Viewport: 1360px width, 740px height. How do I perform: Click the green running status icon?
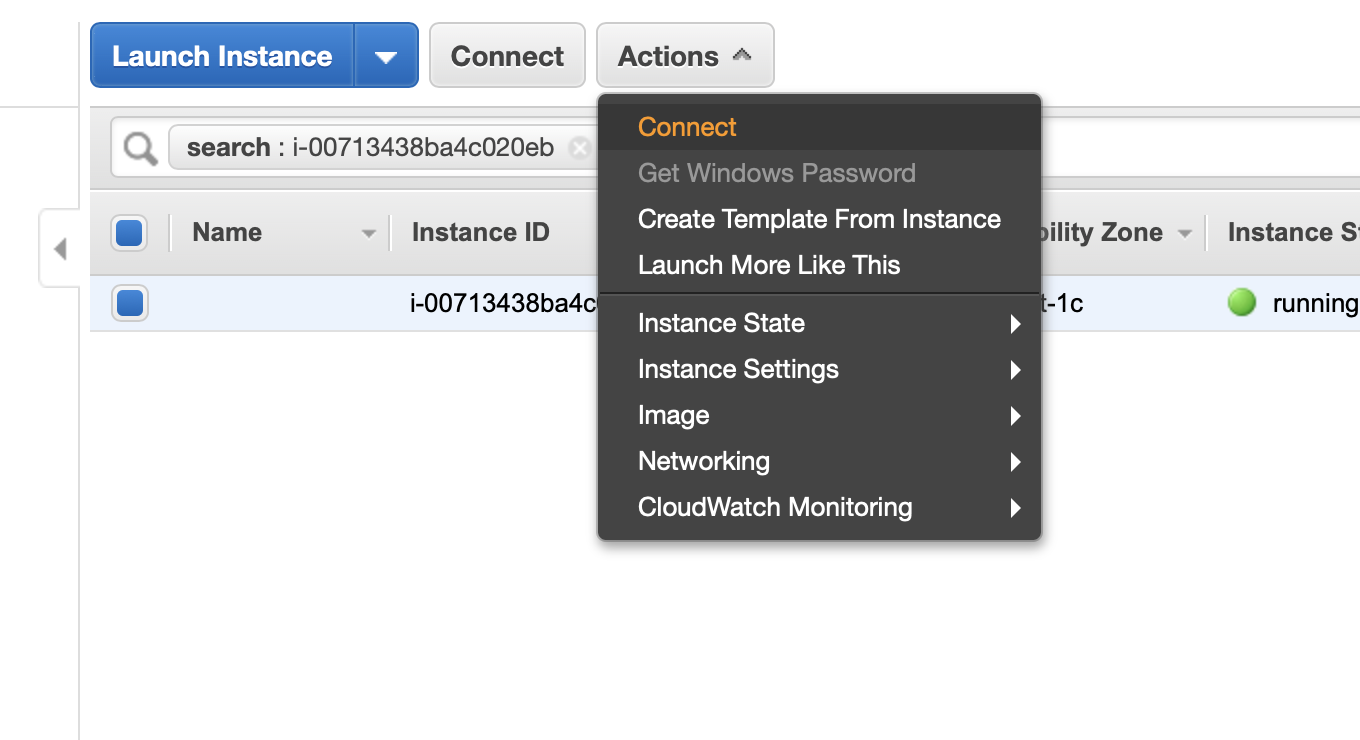(1241, 302)
